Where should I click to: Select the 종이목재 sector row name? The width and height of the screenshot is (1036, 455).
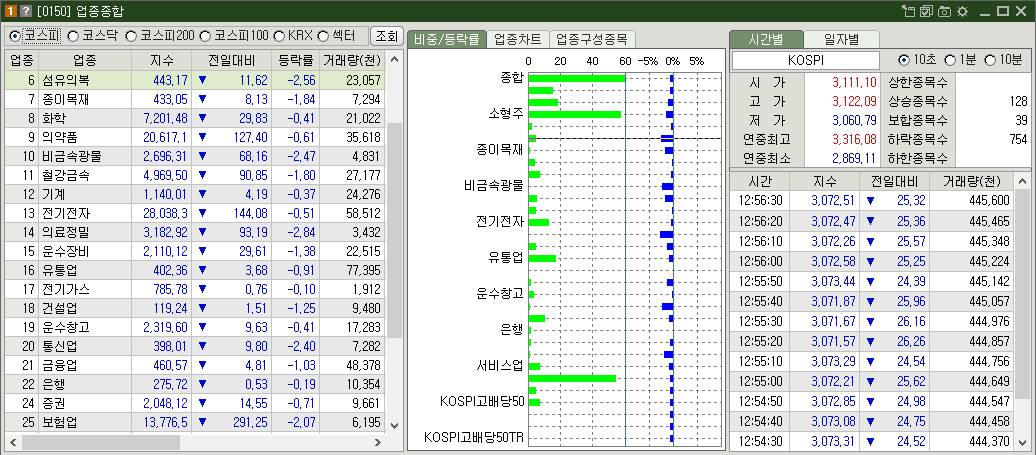[63, 100]
